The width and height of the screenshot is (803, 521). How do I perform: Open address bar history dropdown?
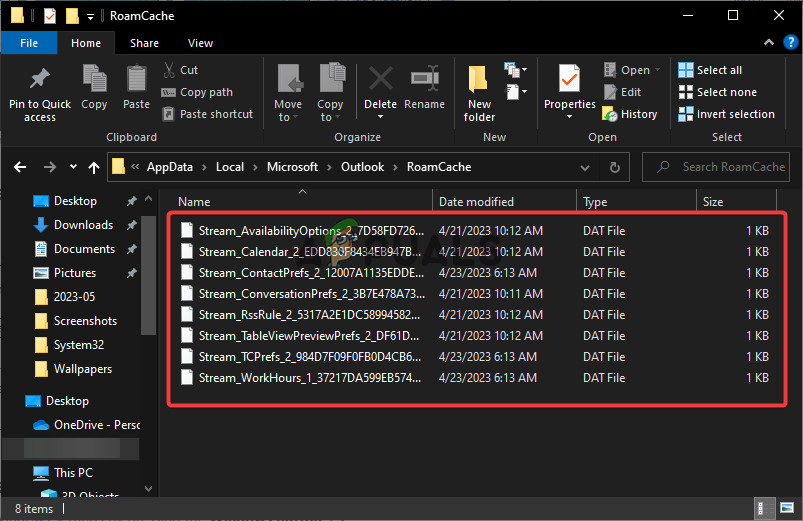pyautogui.click(x=584, y=168)
